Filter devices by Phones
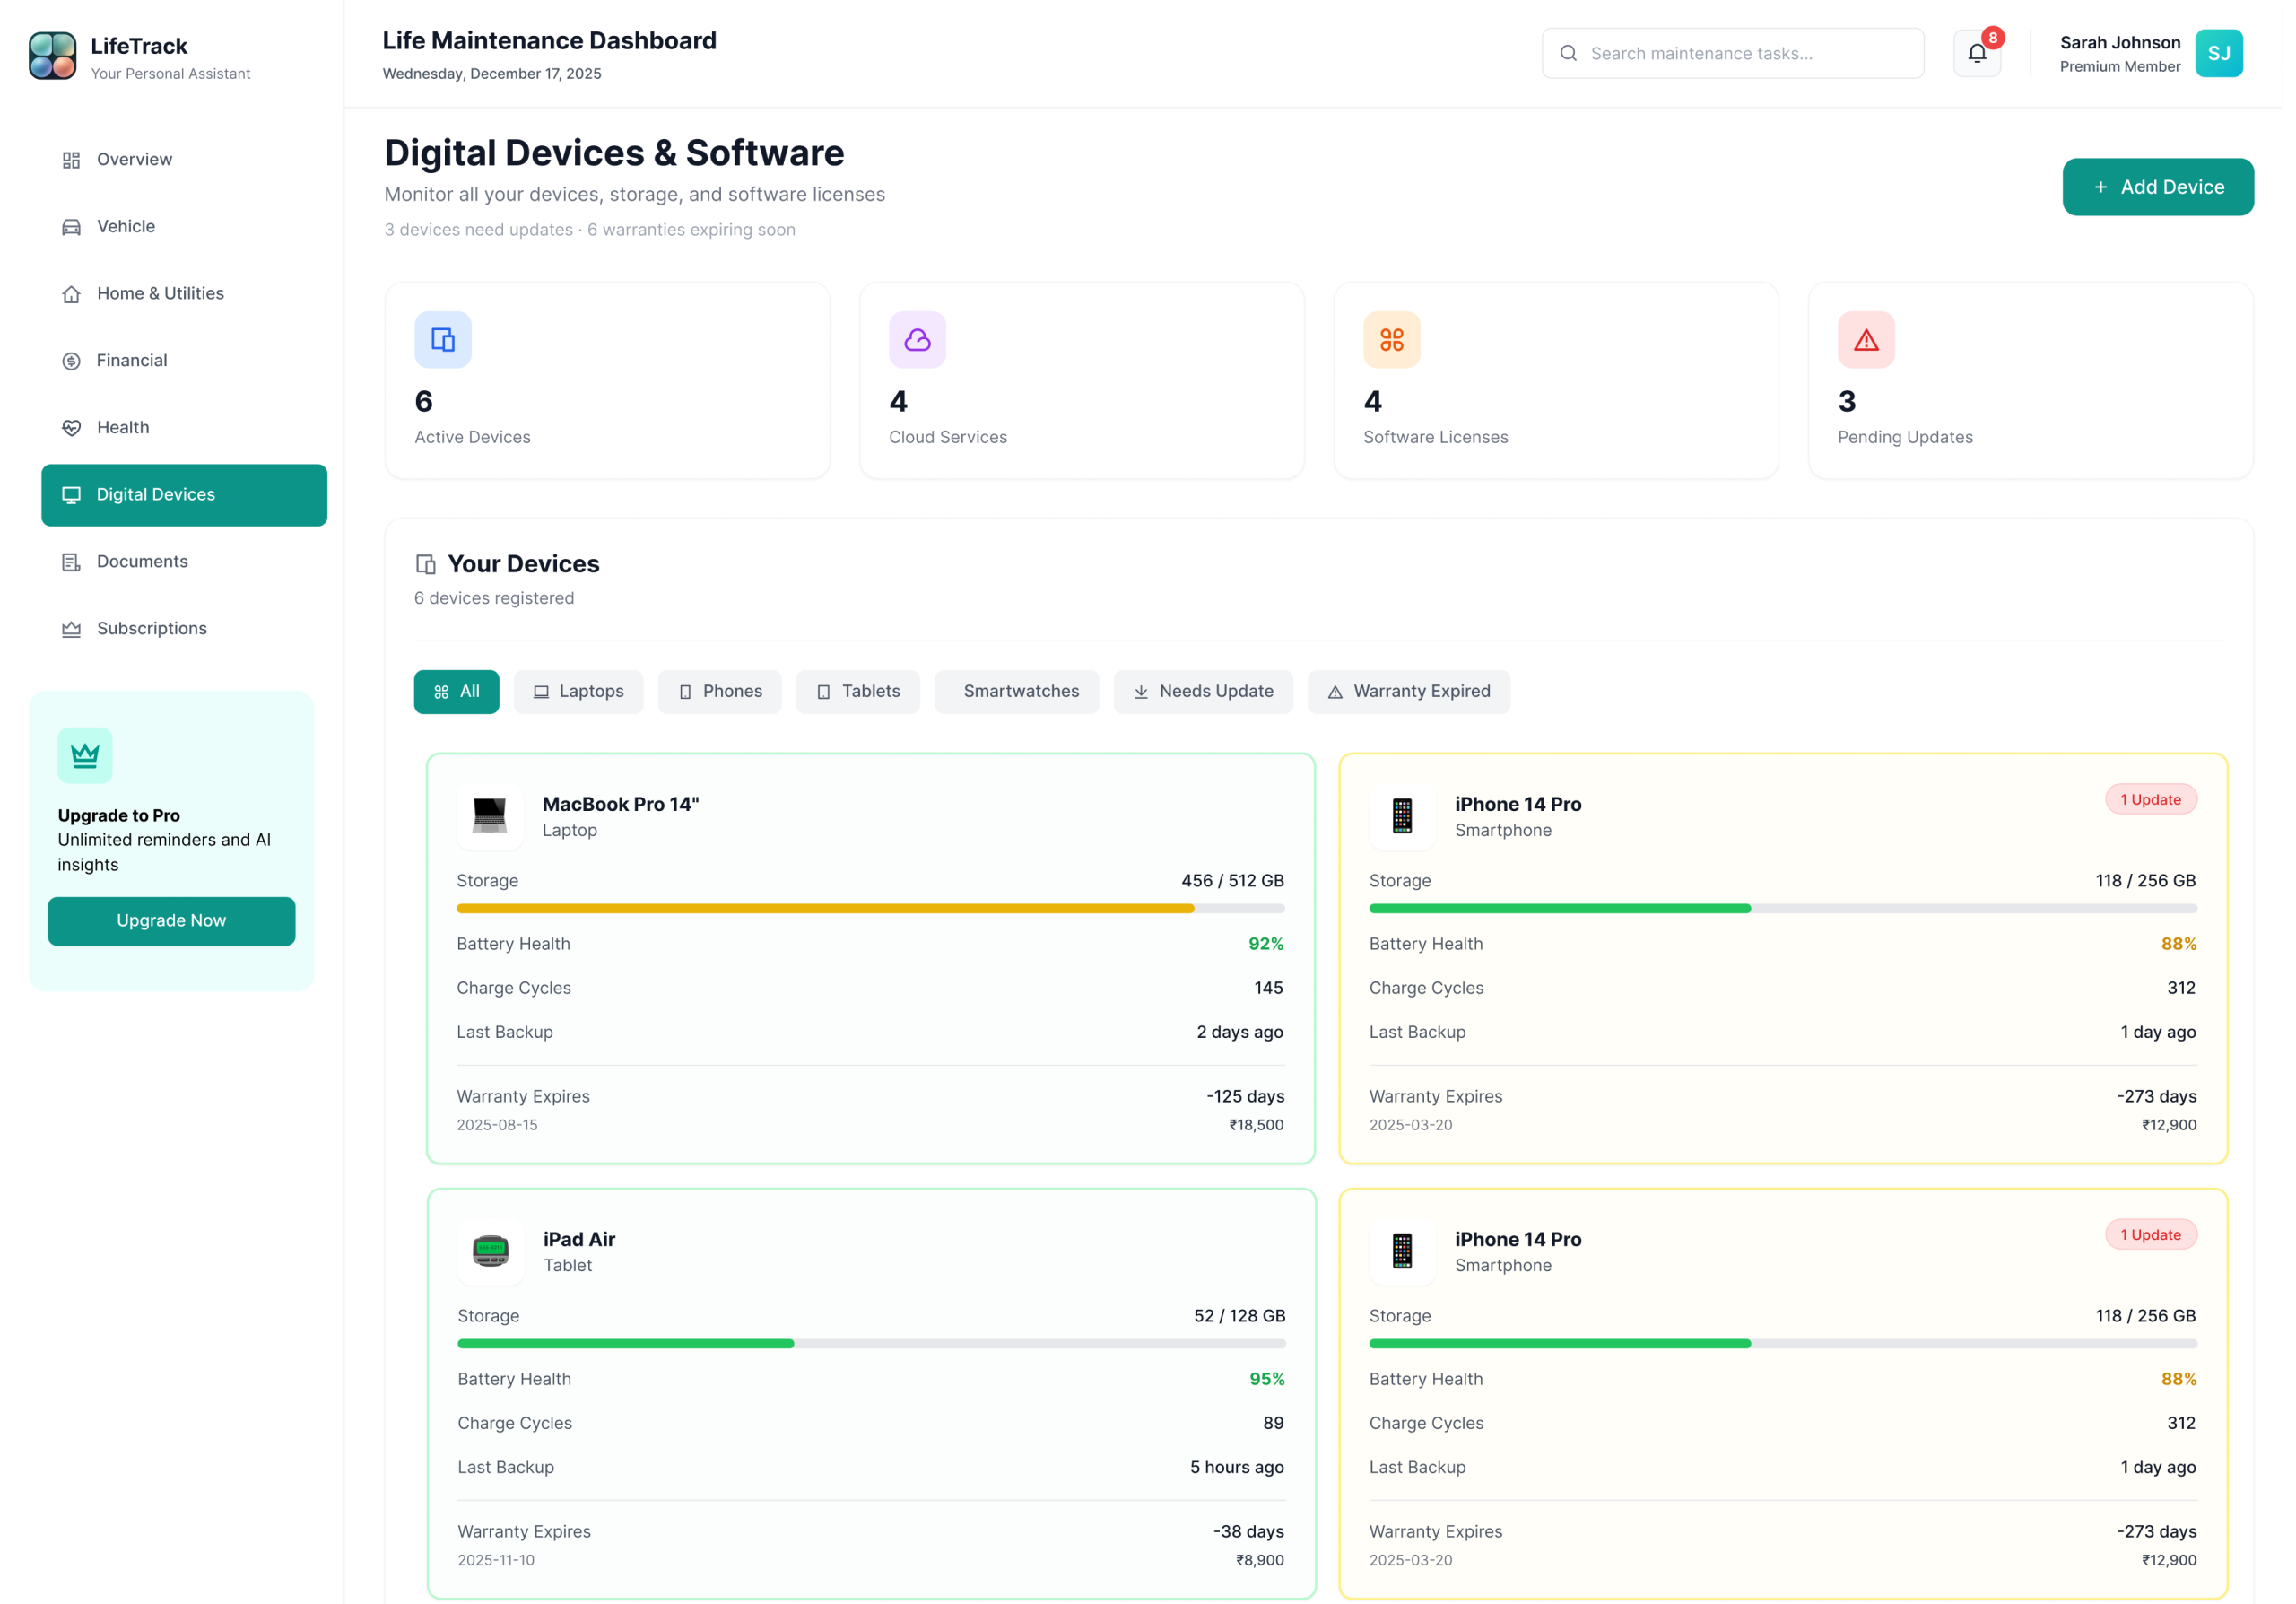 click(x=719, y=691)
